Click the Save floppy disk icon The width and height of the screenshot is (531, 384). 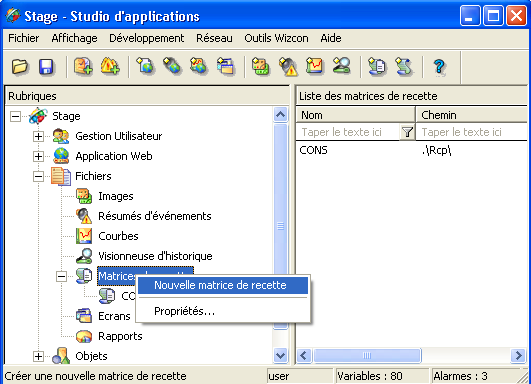tap(46, 66)
